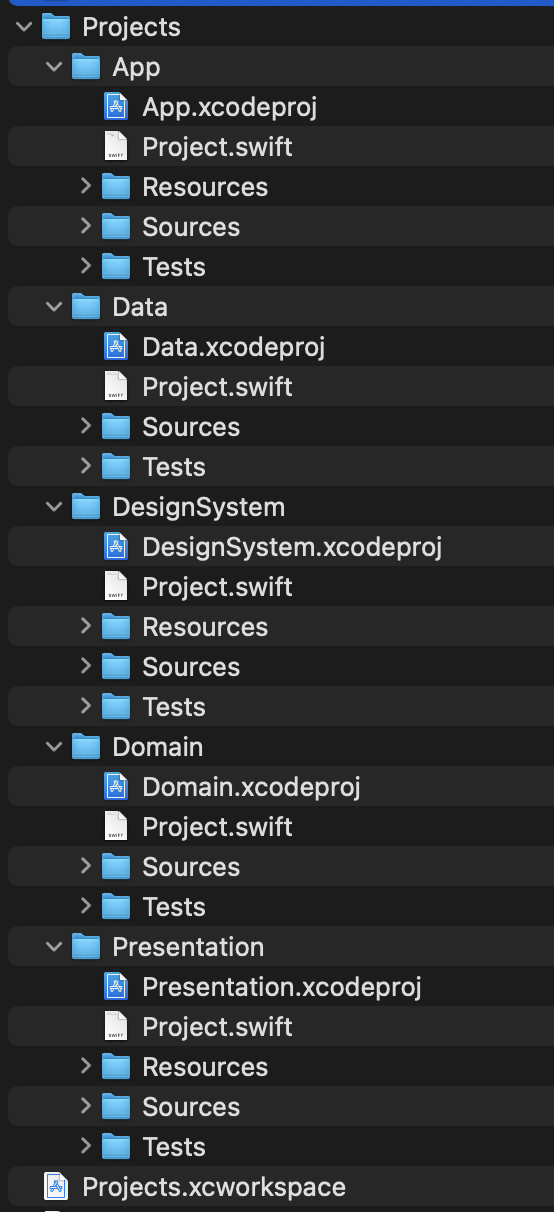554x1212 pixels.
Task: Click the App.xcodeproj Xcode project icon
Action: 117,106
